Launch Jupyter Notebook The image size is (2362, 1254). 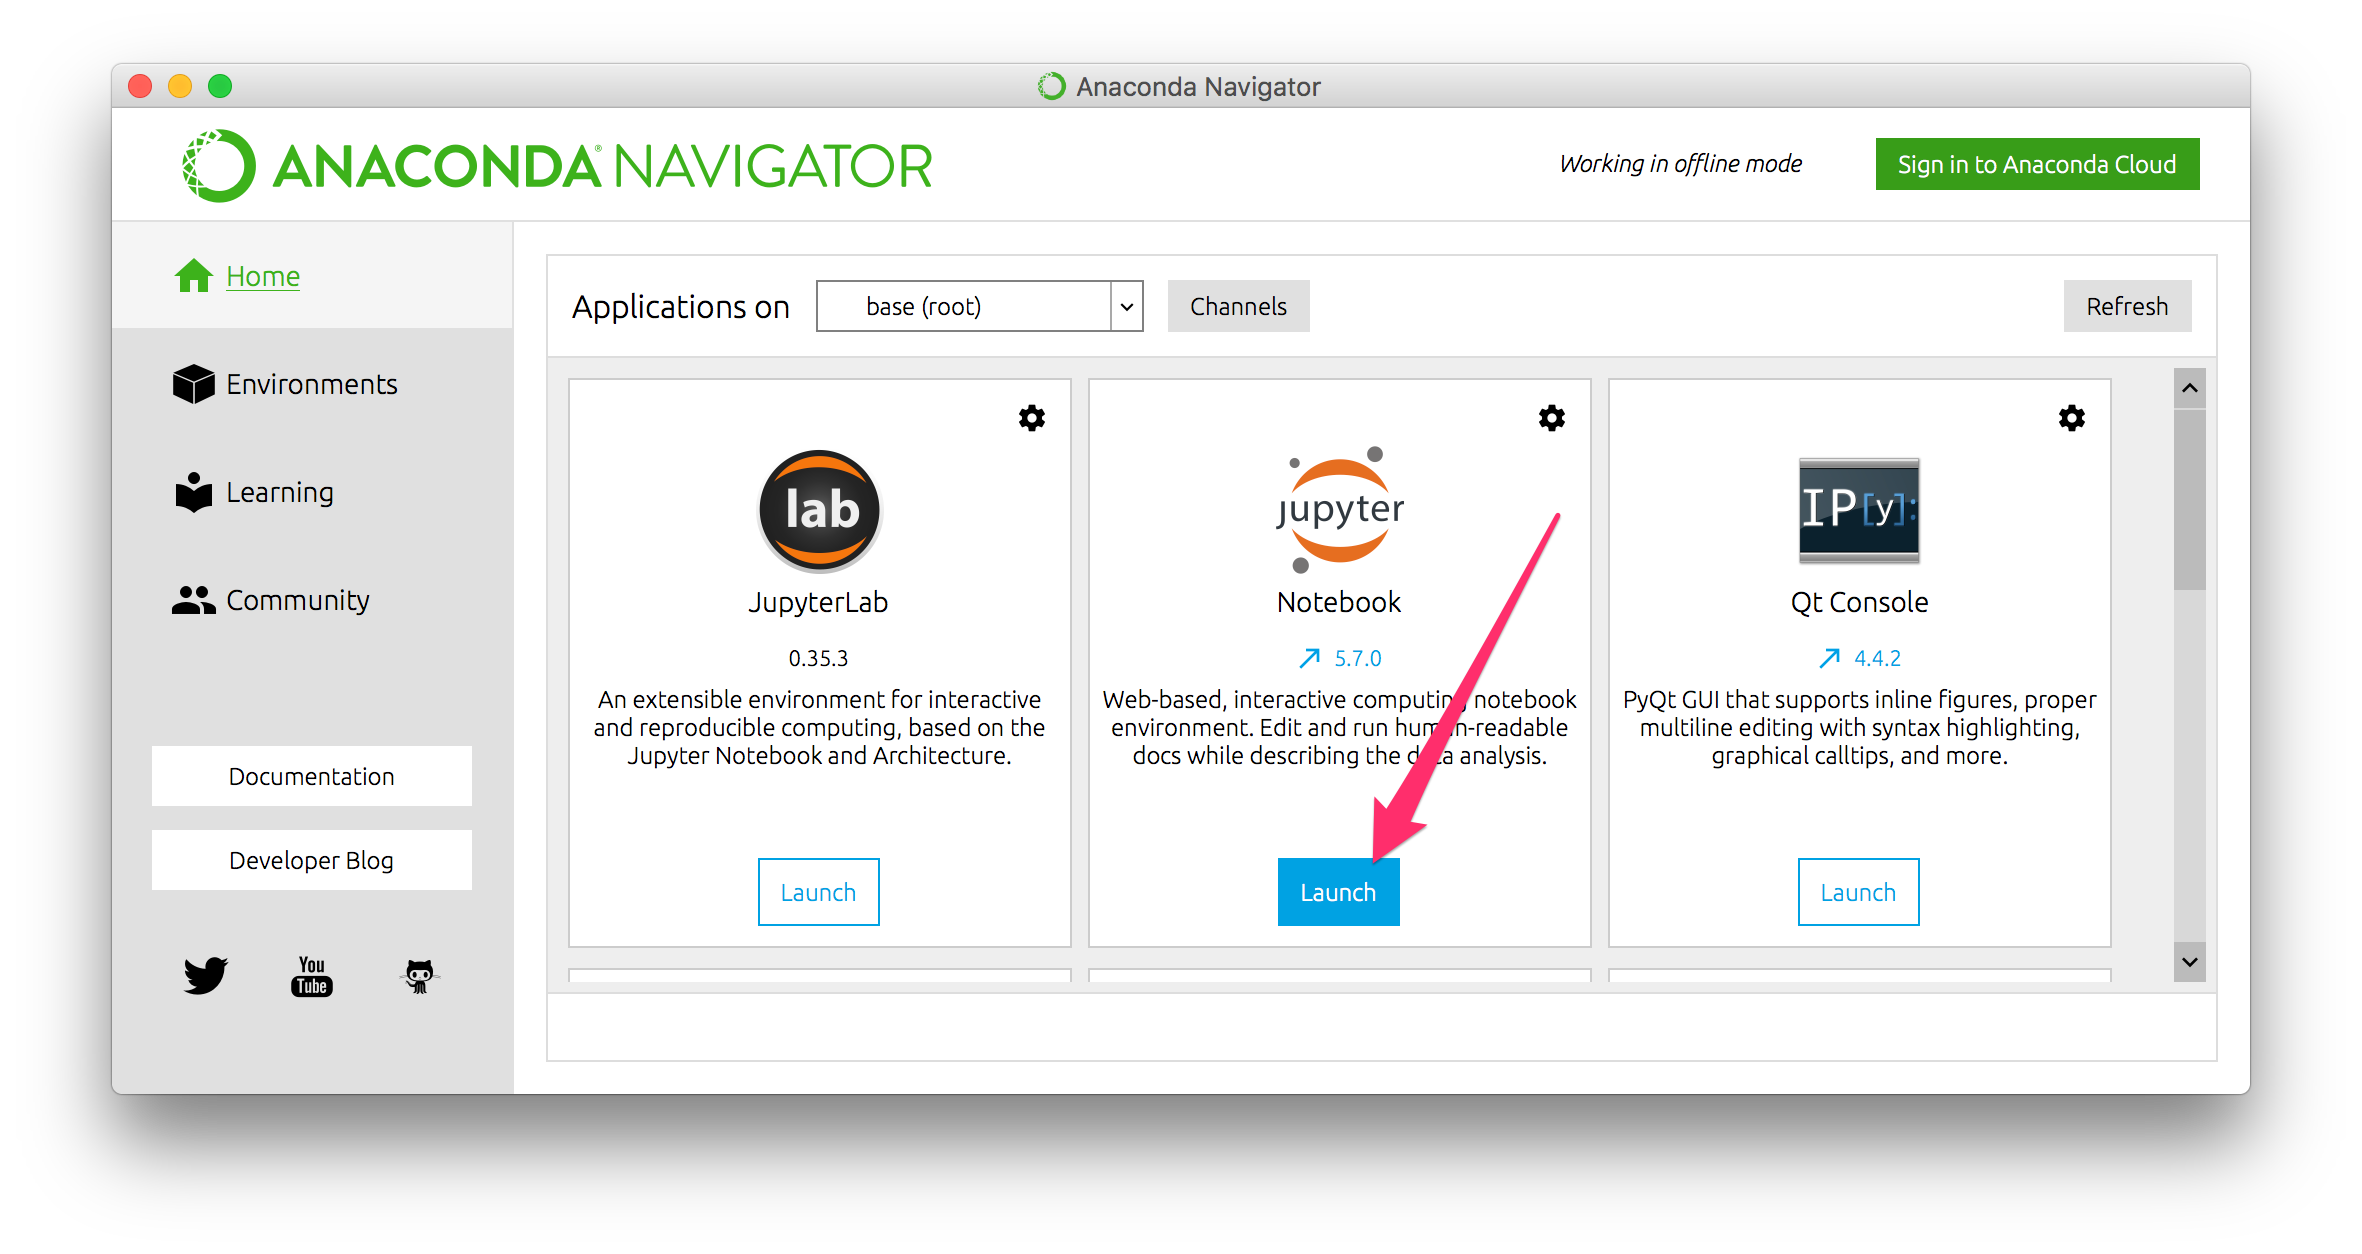(1338, 892)
